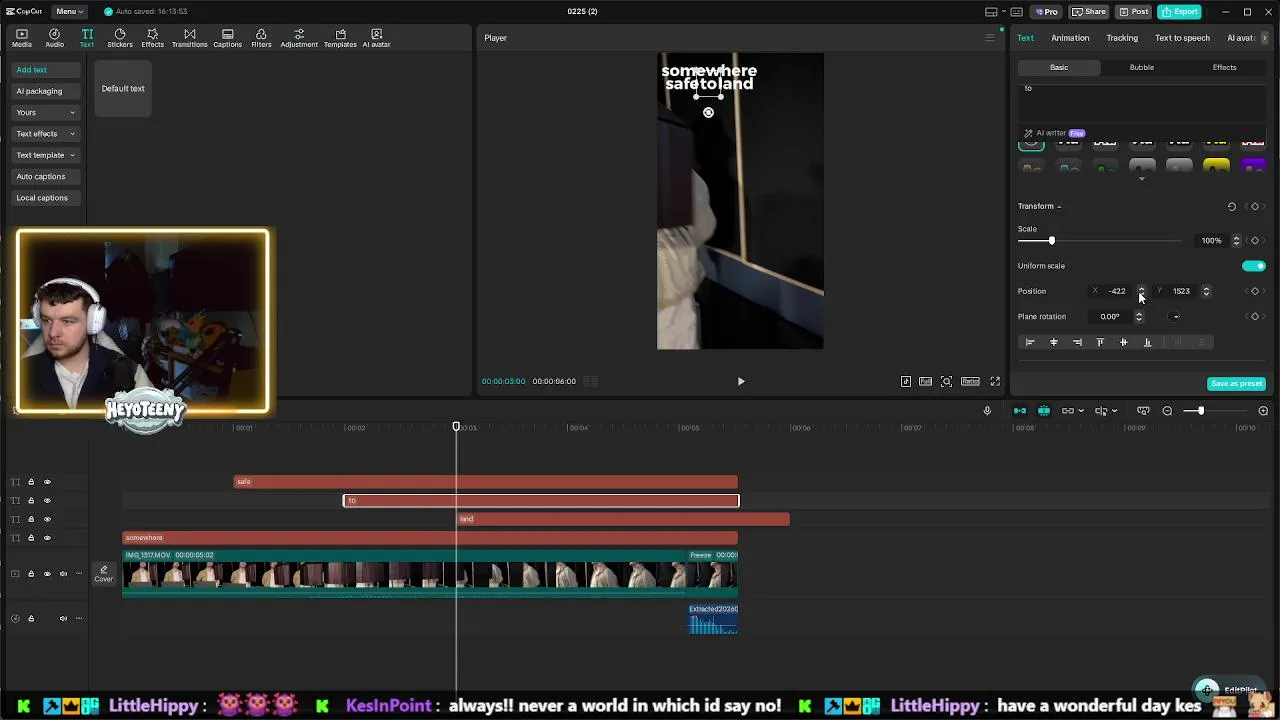Open full screen player view
The height and width of the screenshot is (720, 1280).
tap(995, 381)
